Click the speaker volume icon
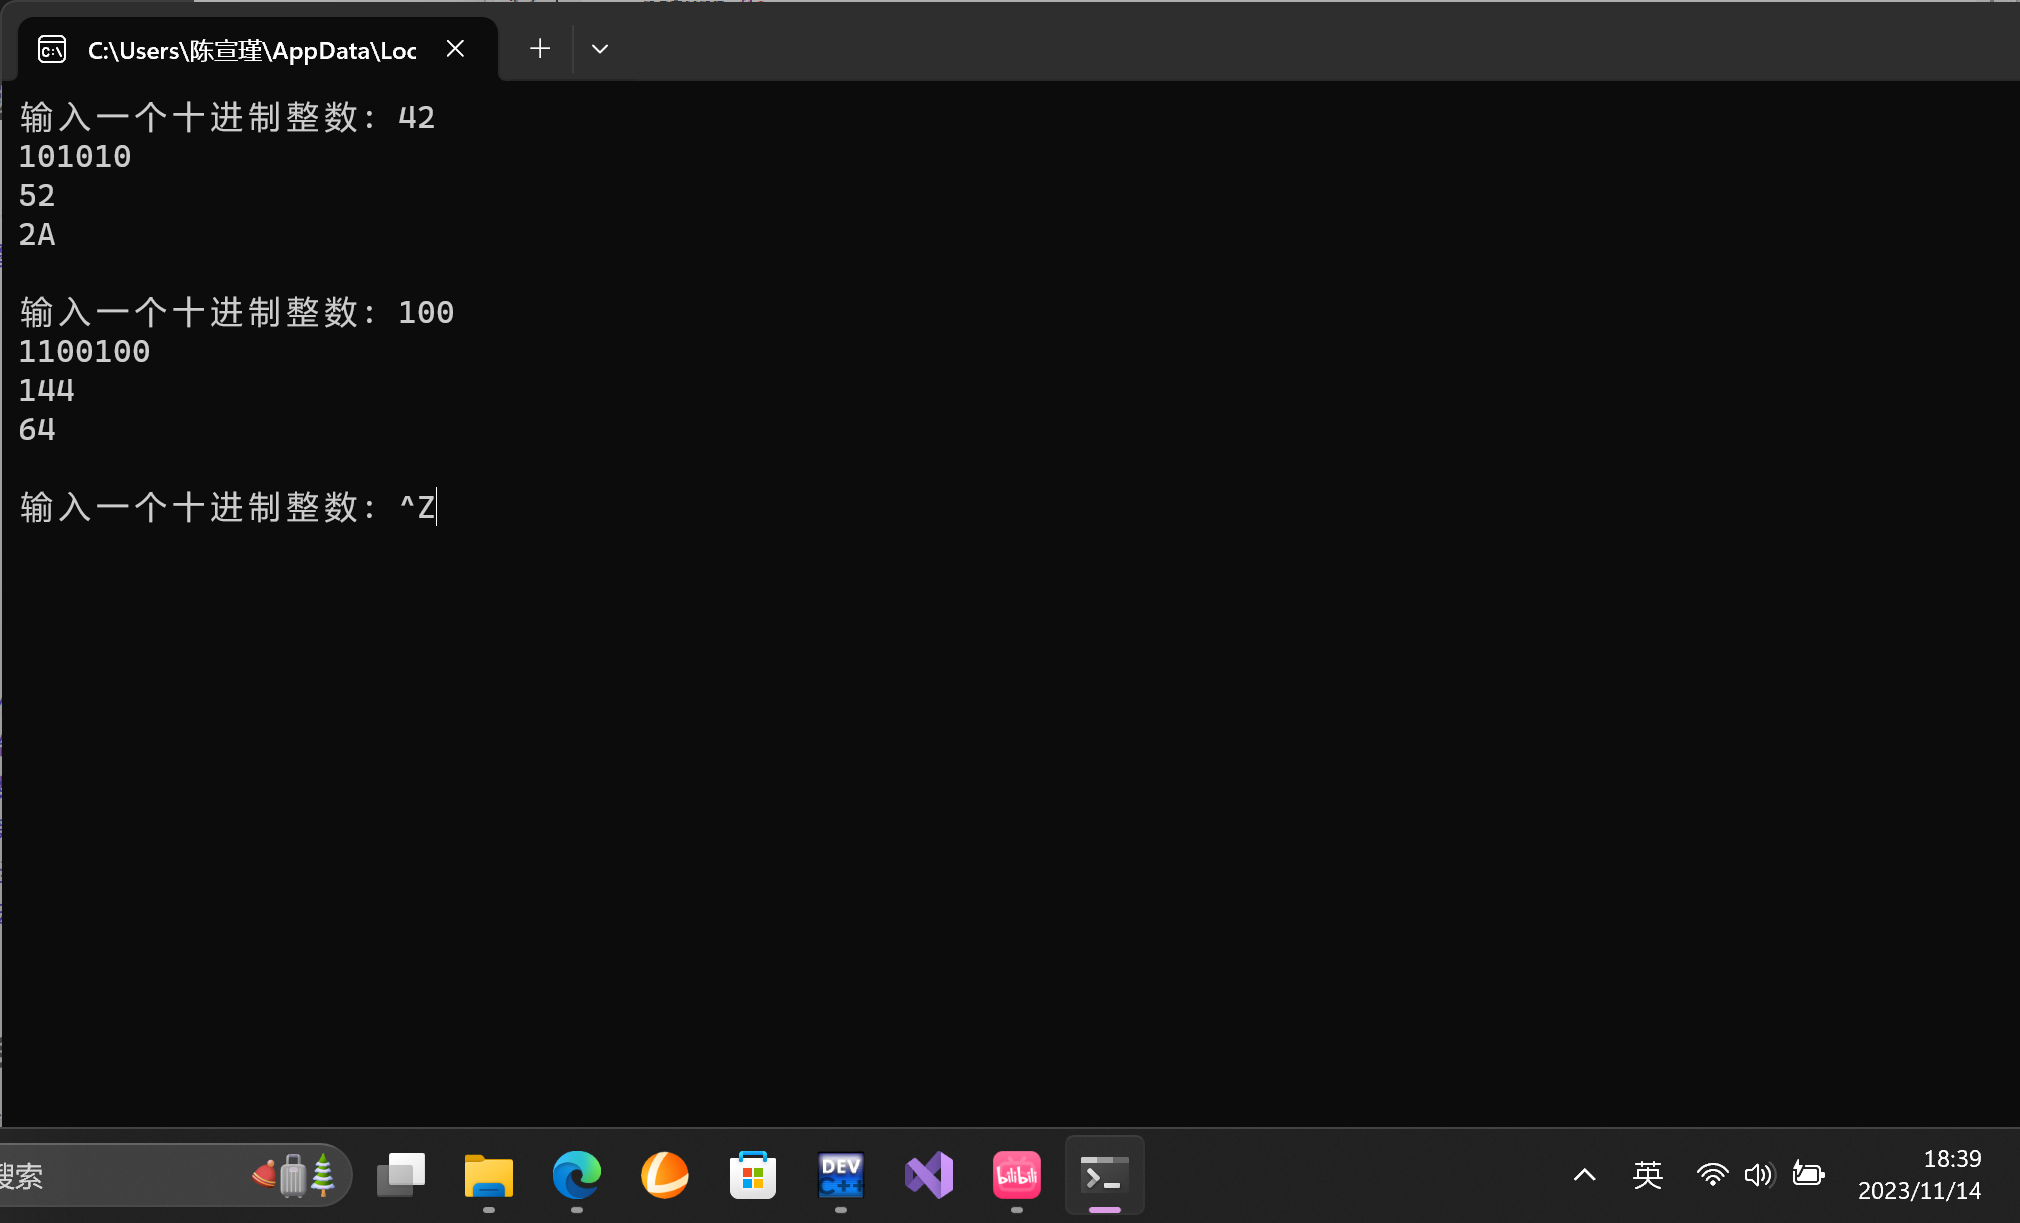This screenshot has width=2020, height=1223. click(x=1757, y=1175)
